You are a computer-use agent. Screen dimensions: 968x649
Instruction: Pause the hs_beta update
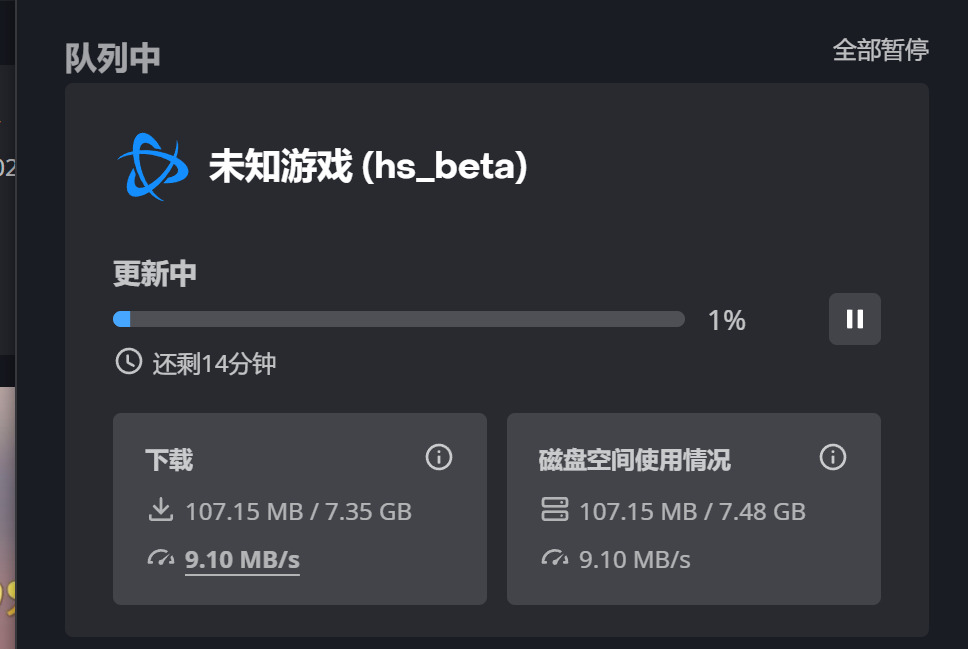coord(854,319)
